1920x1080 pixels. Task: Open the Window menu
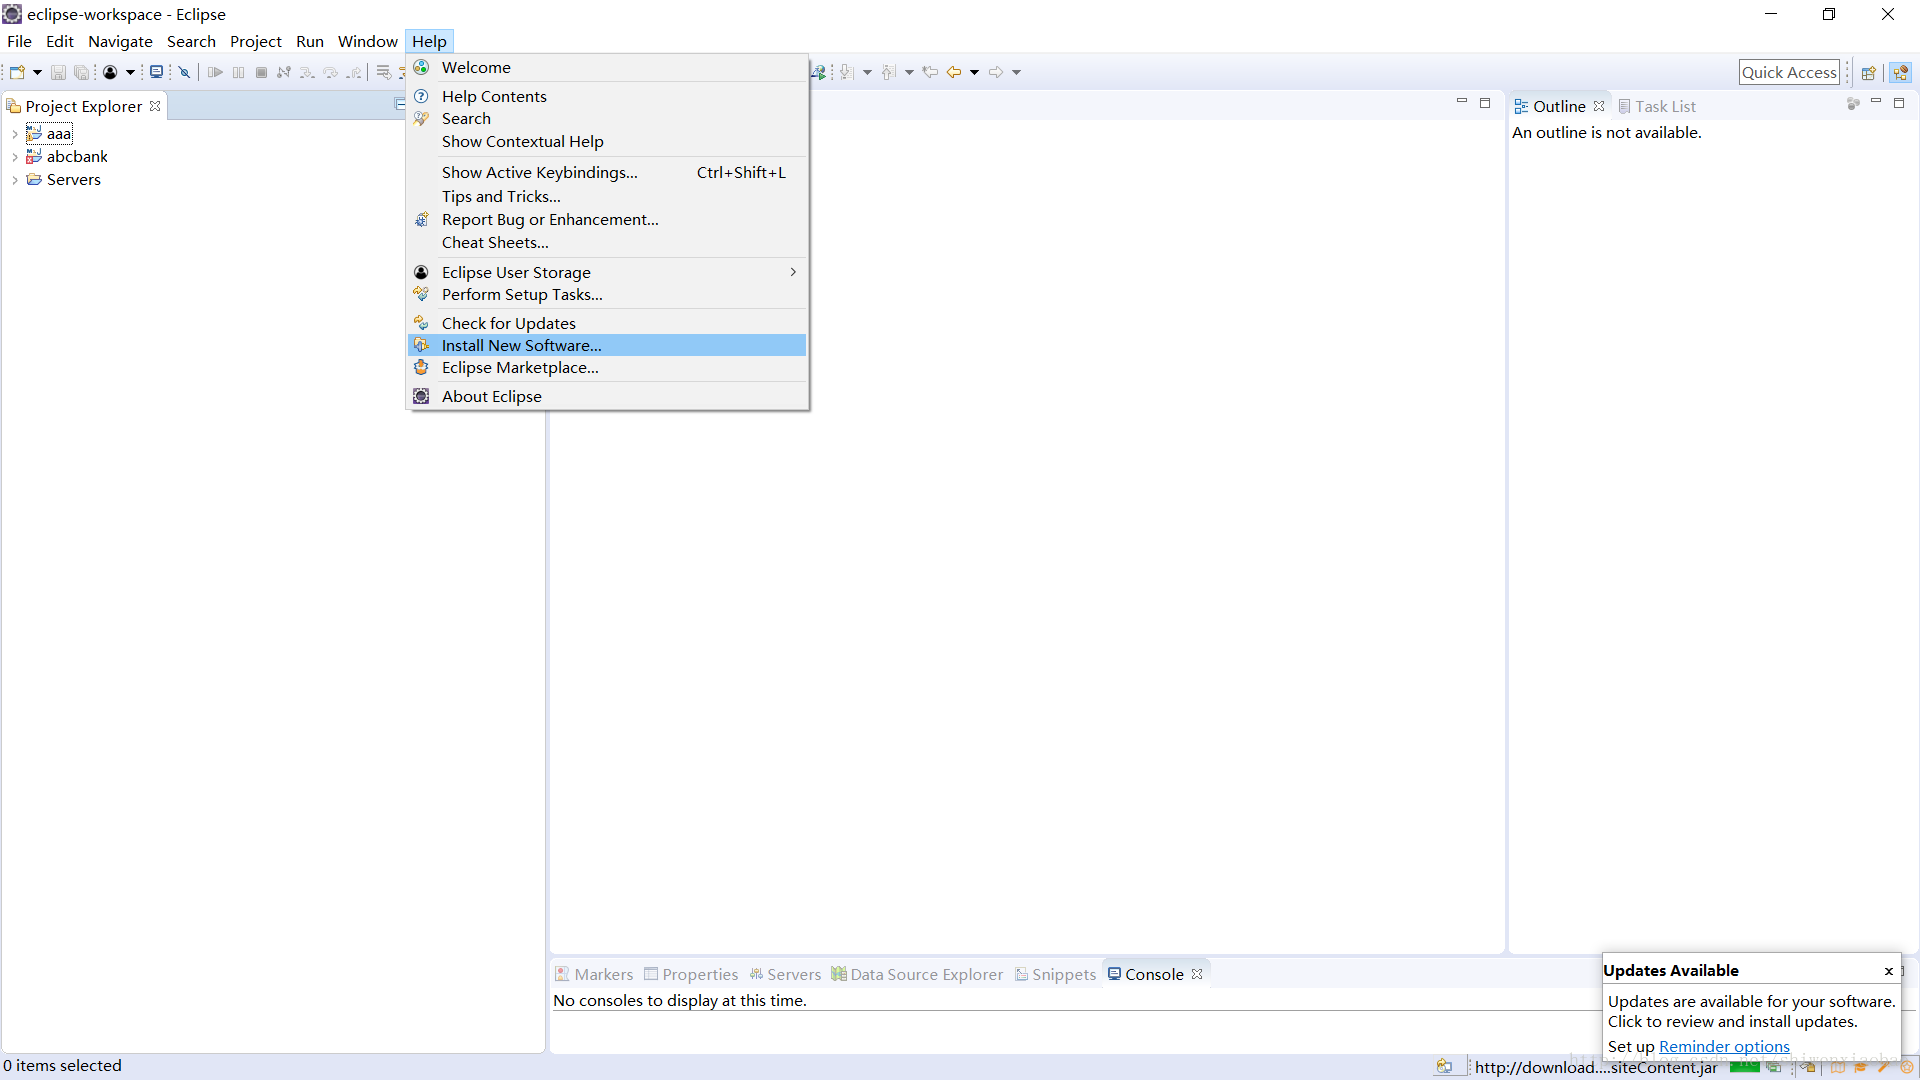coord(367,41)
